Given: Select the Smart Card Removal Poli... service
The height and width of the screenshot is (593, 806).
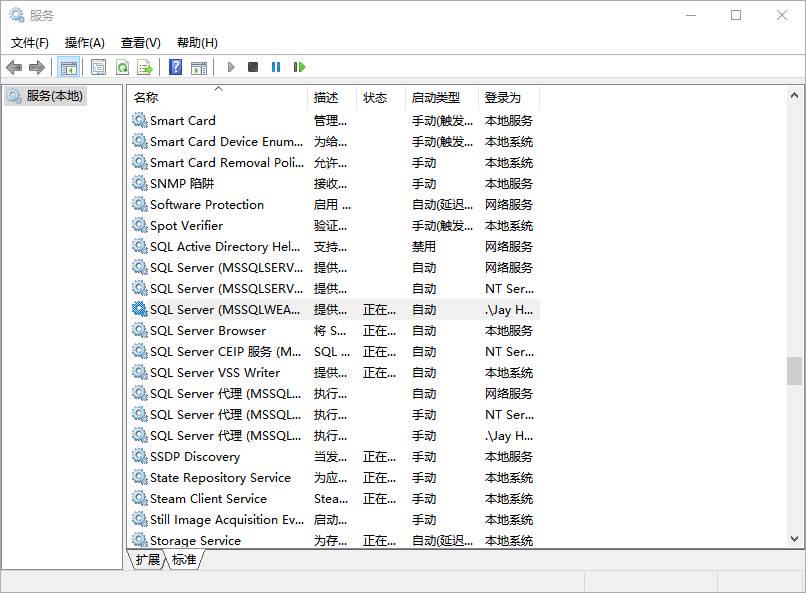Looking at the screenshot, I should [x=227, y=162].
